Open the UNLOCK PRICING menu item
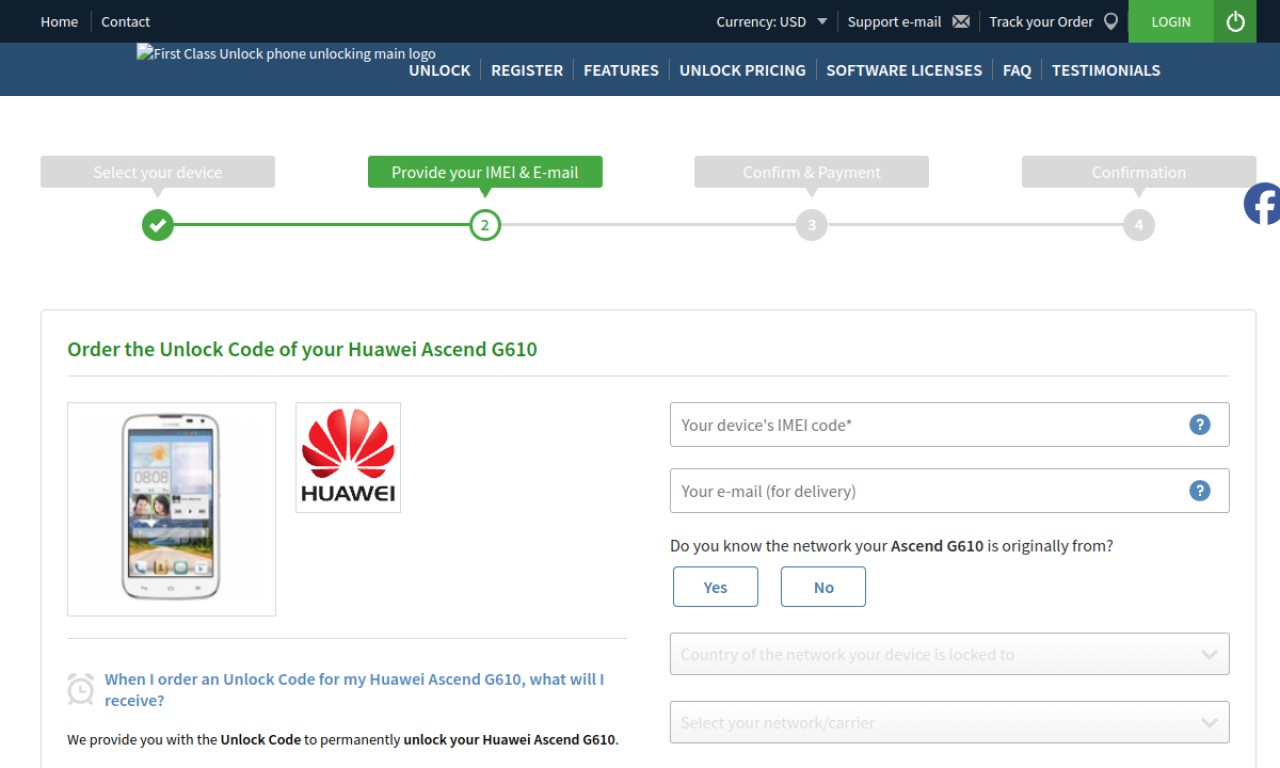 pyautogui.click(x=742, y=70)
